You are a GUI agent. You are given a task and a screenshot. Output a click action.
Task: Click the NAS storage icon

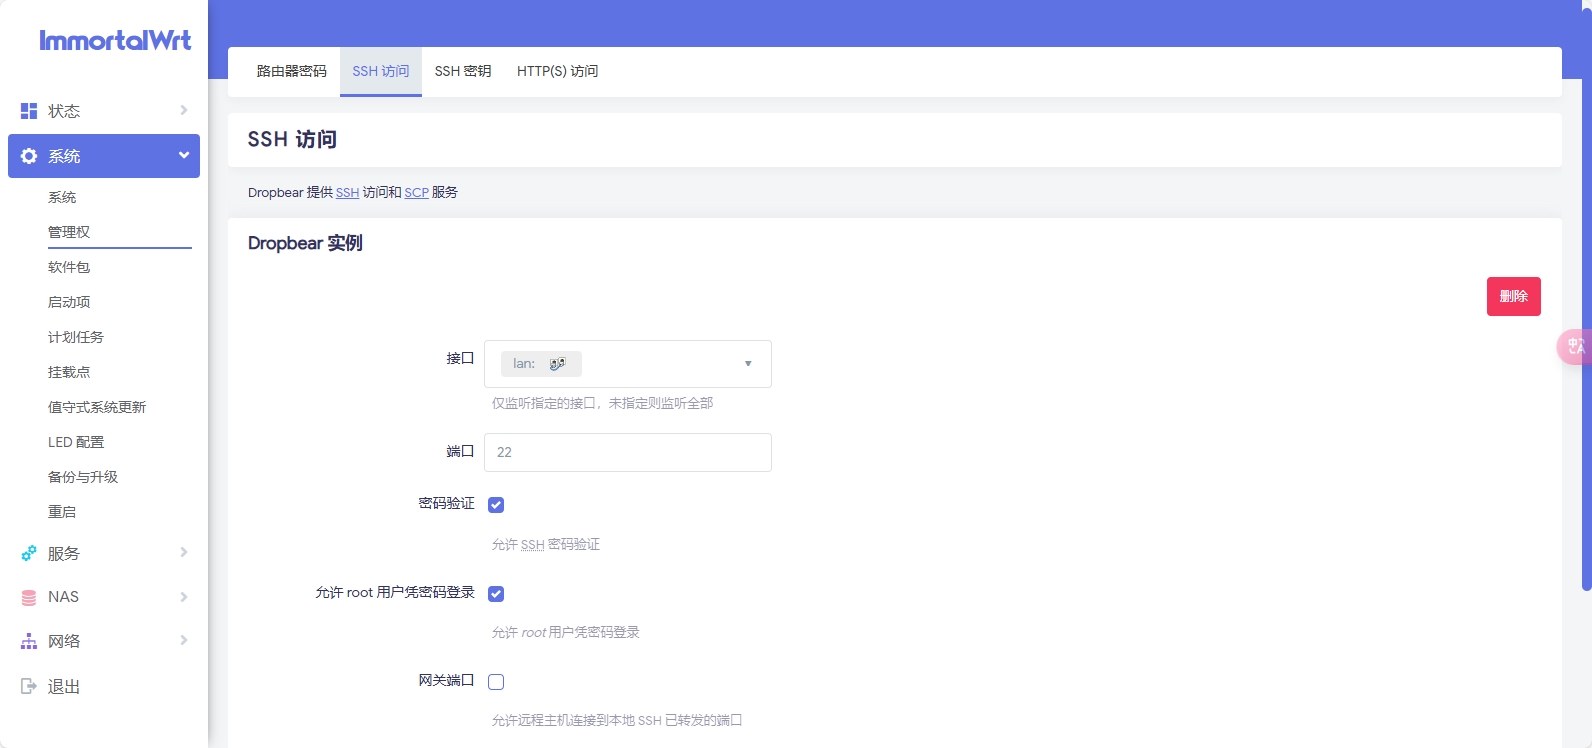pyautogui.click(x=29, y=597)
